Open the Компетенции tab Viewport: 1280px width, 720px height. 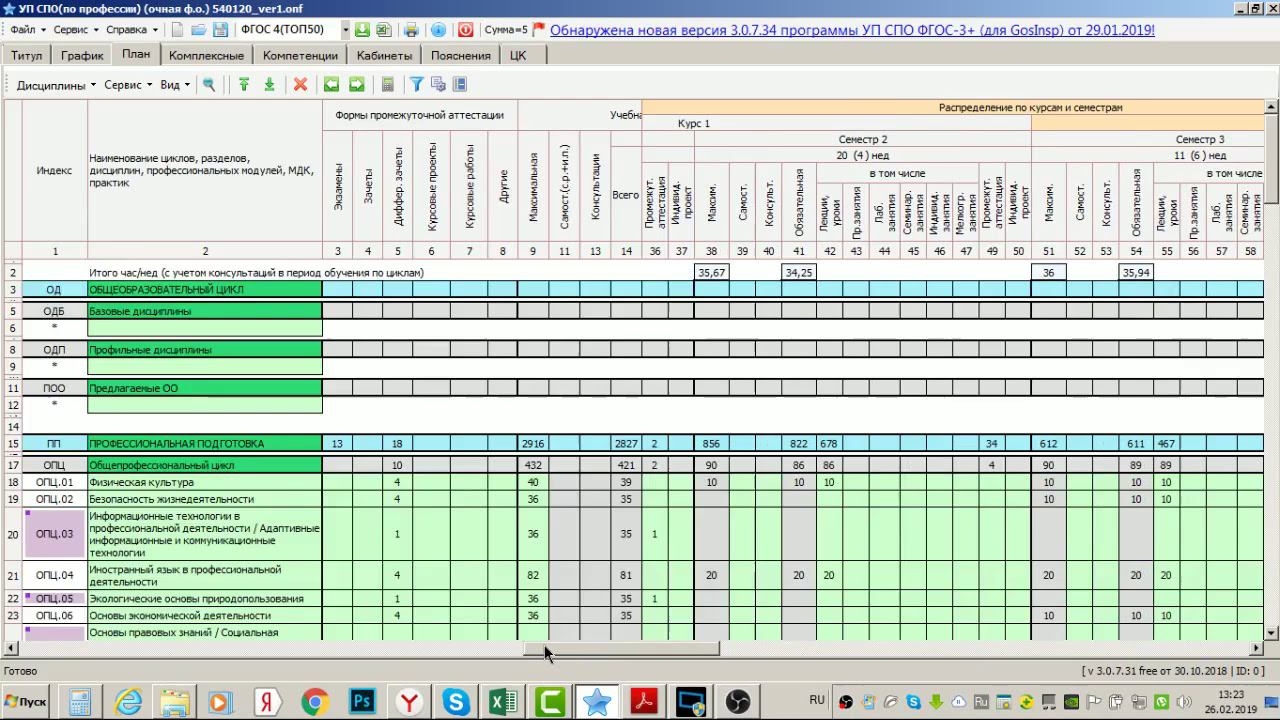pos(300,56)
